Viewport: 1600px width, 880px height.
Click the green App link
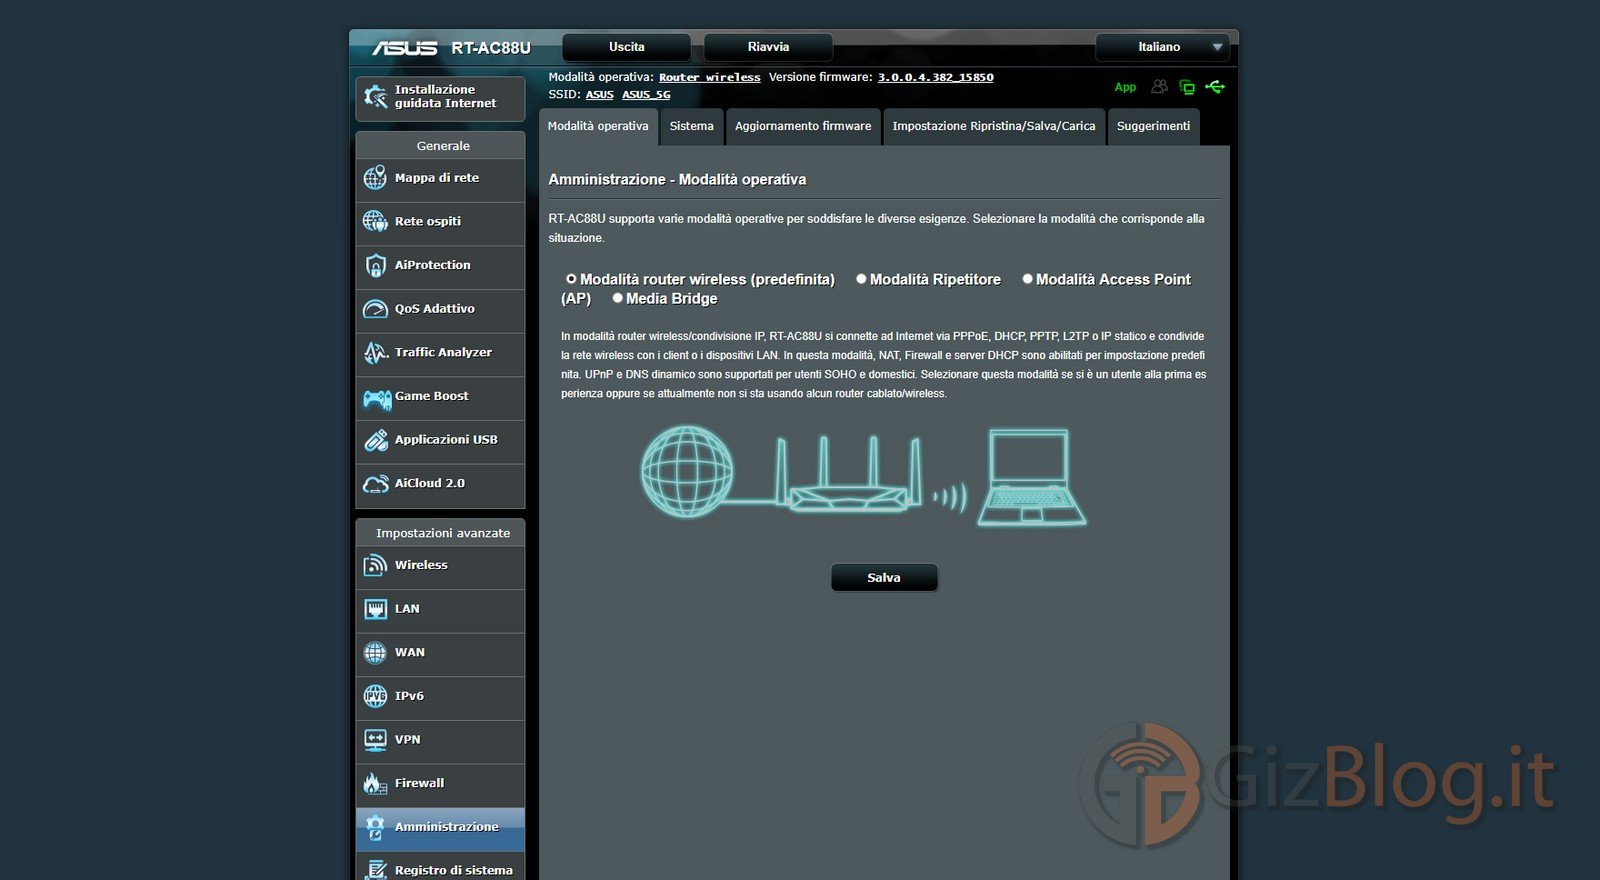click(x=1125, y=87)
